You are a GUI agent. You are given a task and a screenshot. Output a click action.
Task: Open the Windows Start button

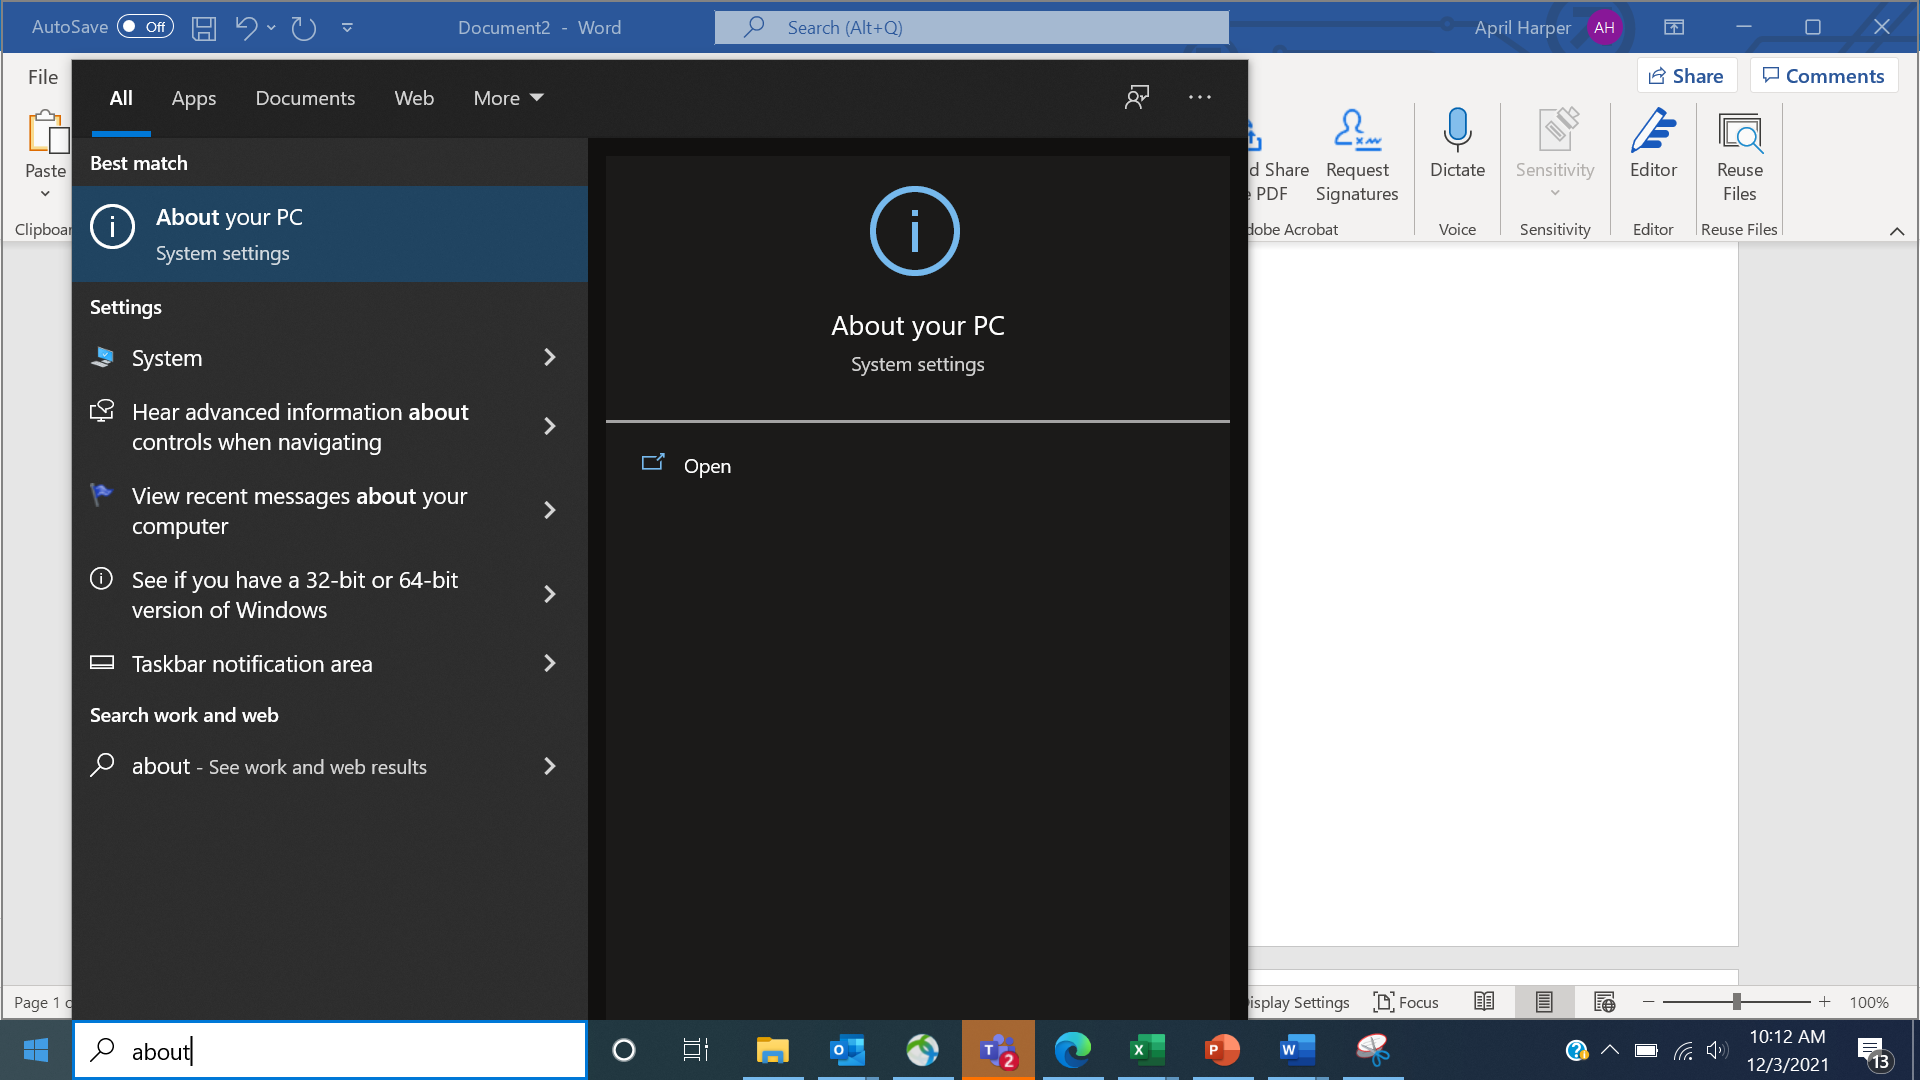[x=36, y=1050]
